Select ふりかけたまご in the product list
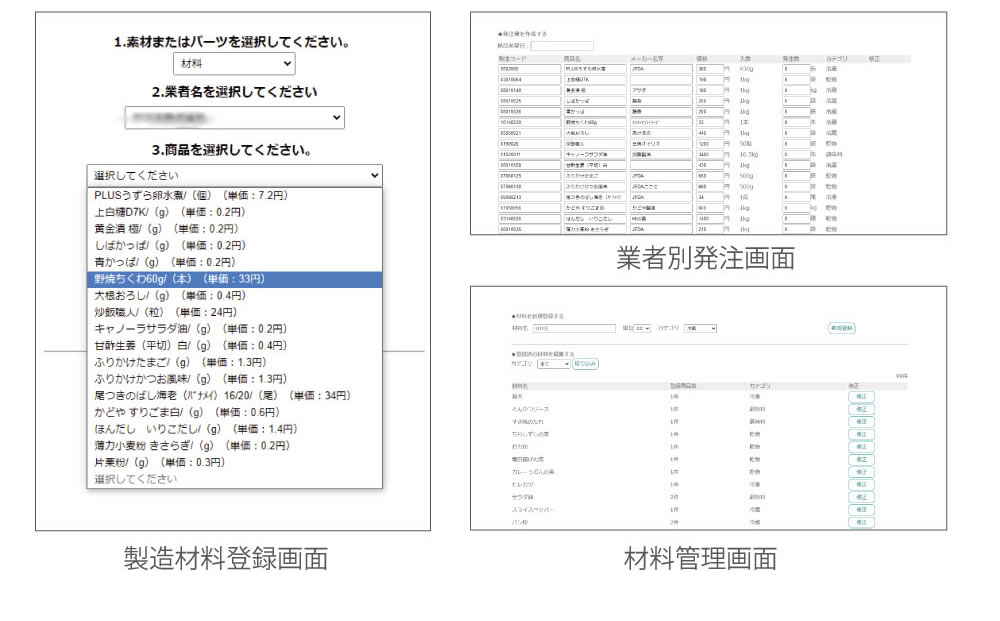 234,362
